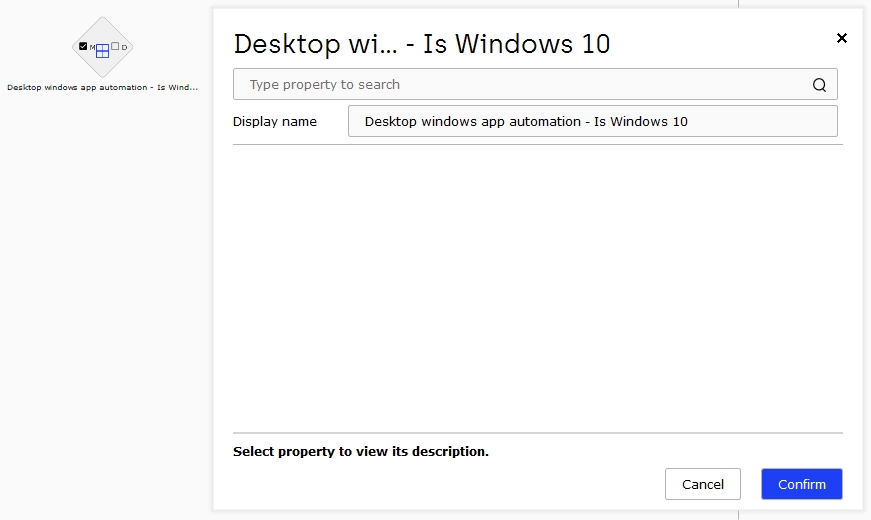Click the 'Display name' label

(x=274, y=121)
